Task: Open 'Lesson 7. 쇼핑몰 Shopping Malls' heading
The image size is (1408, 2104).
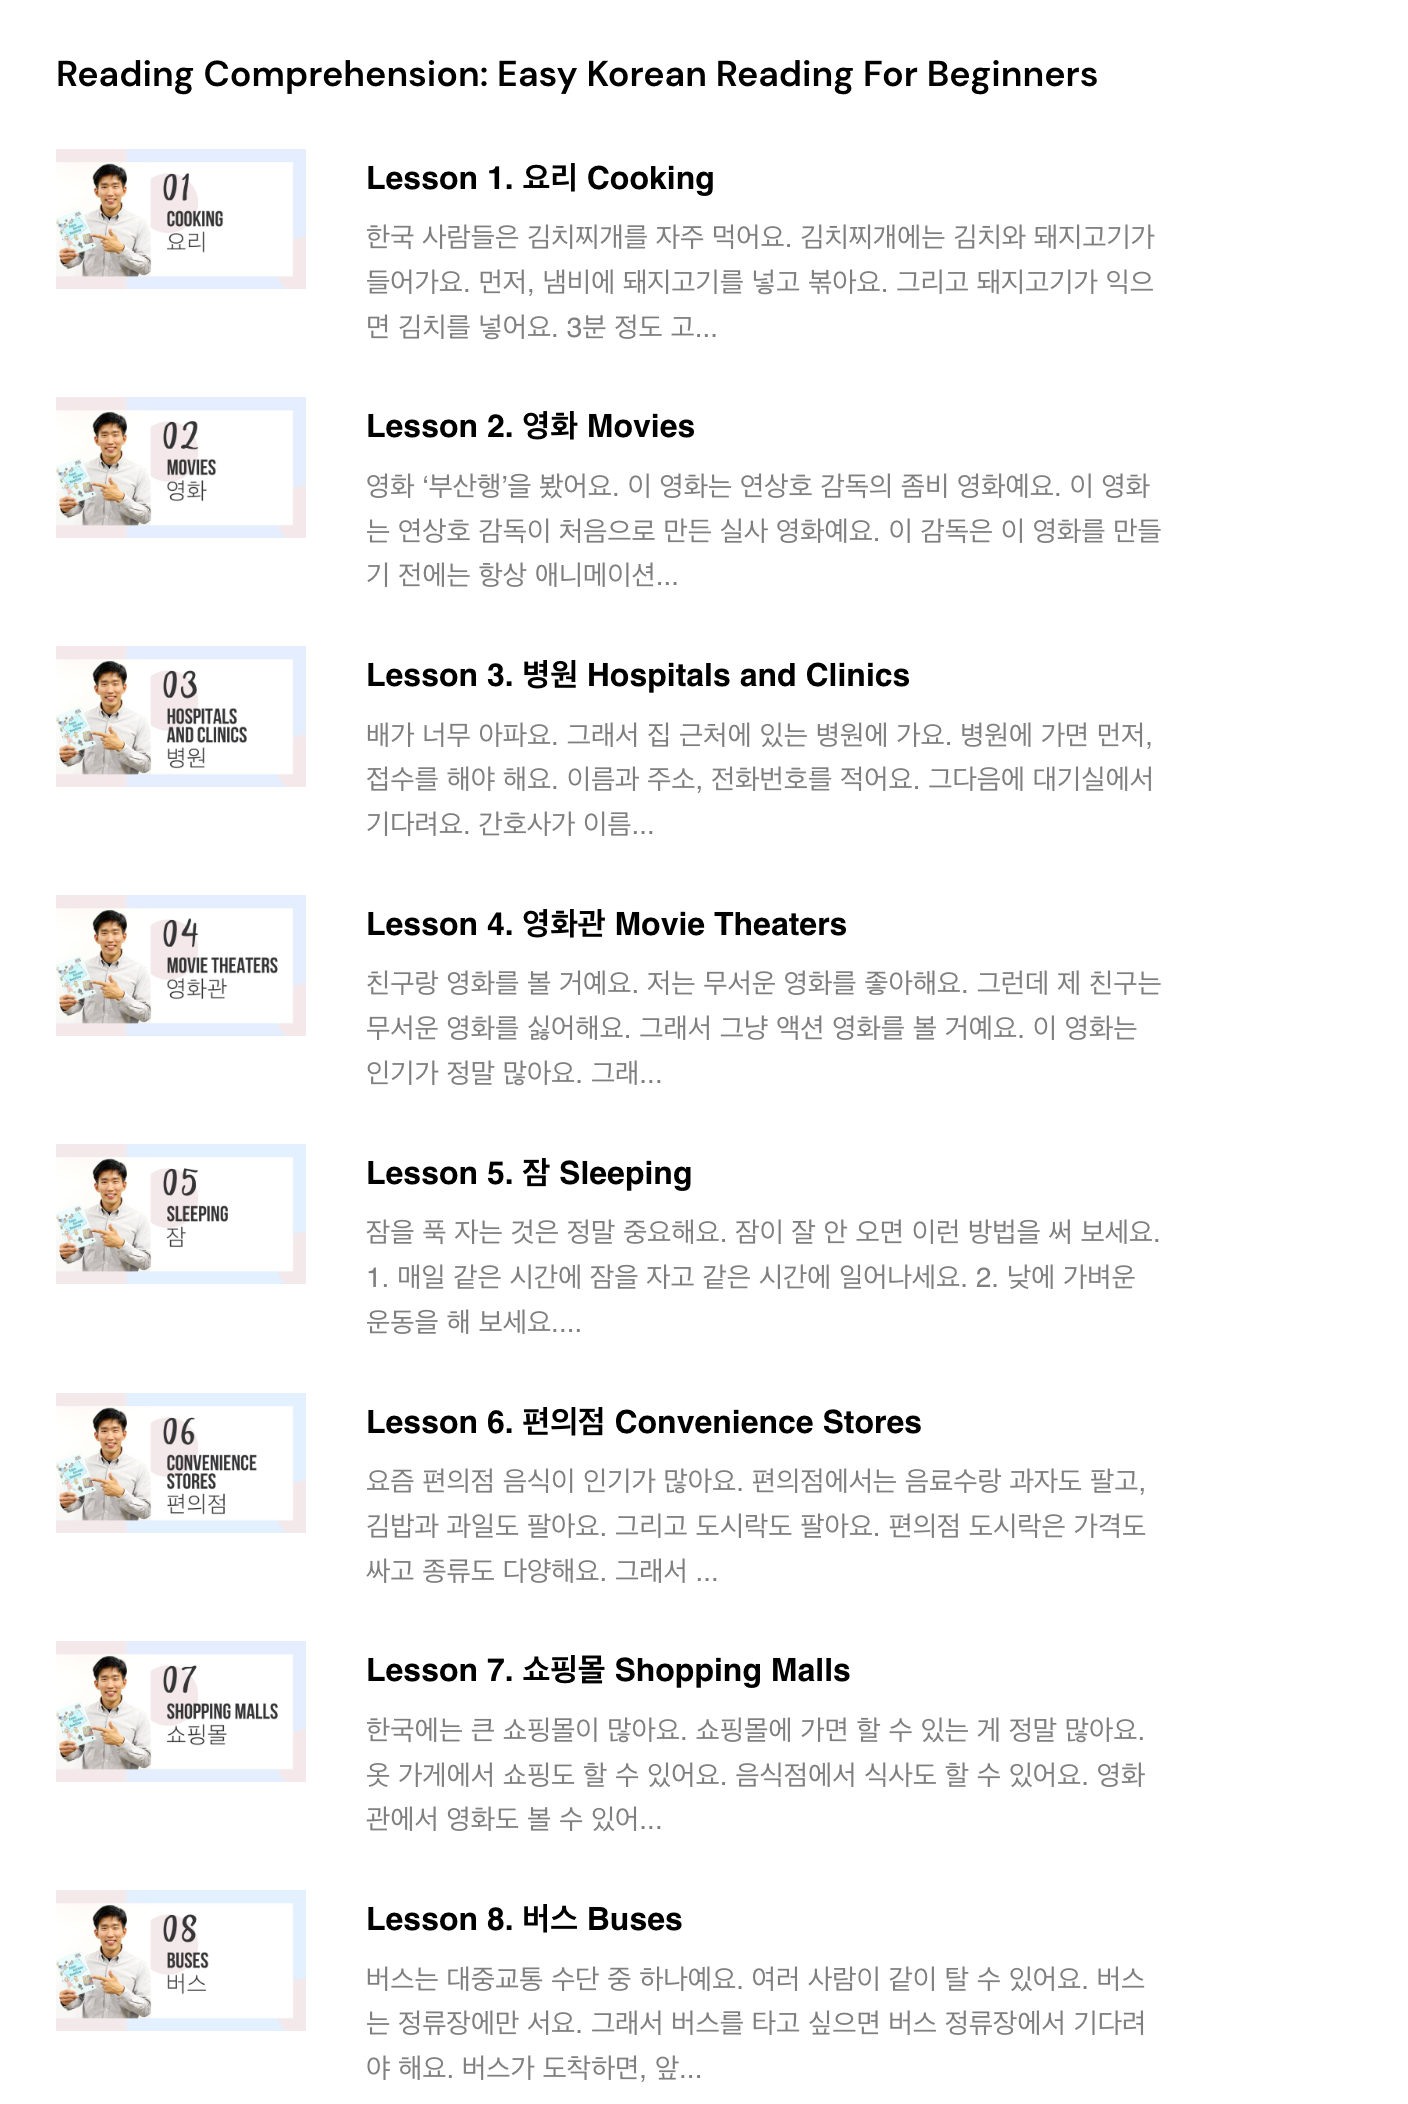Action: pos(608,1670)
